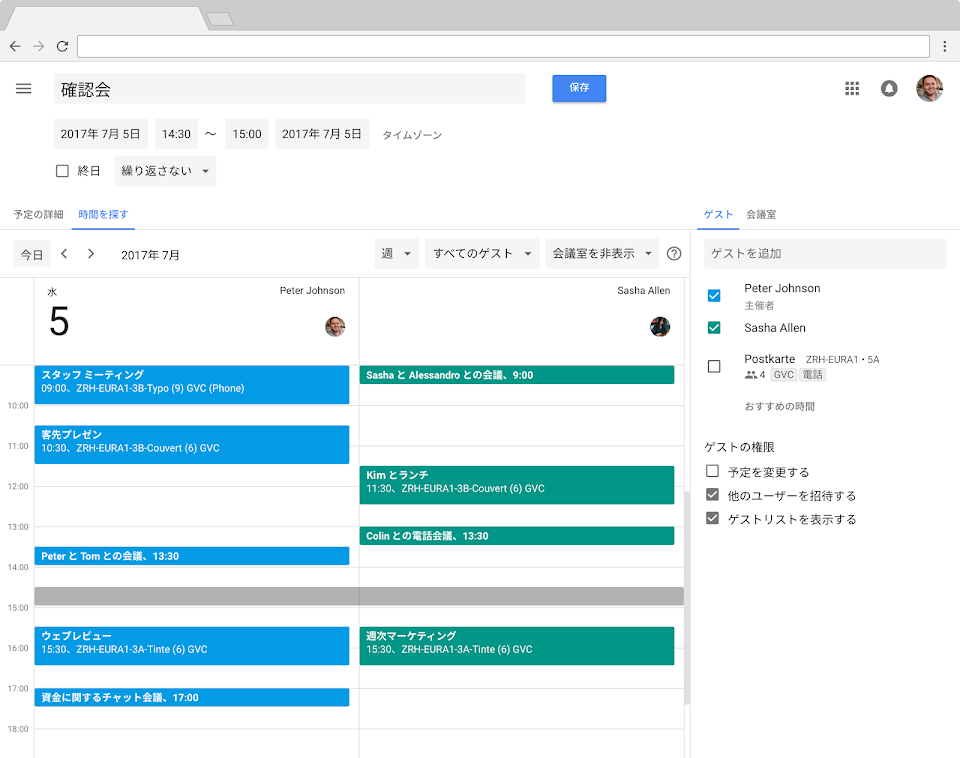
Task: Open the 資金に関するチャット会議 event
Action: coord(192,697)
